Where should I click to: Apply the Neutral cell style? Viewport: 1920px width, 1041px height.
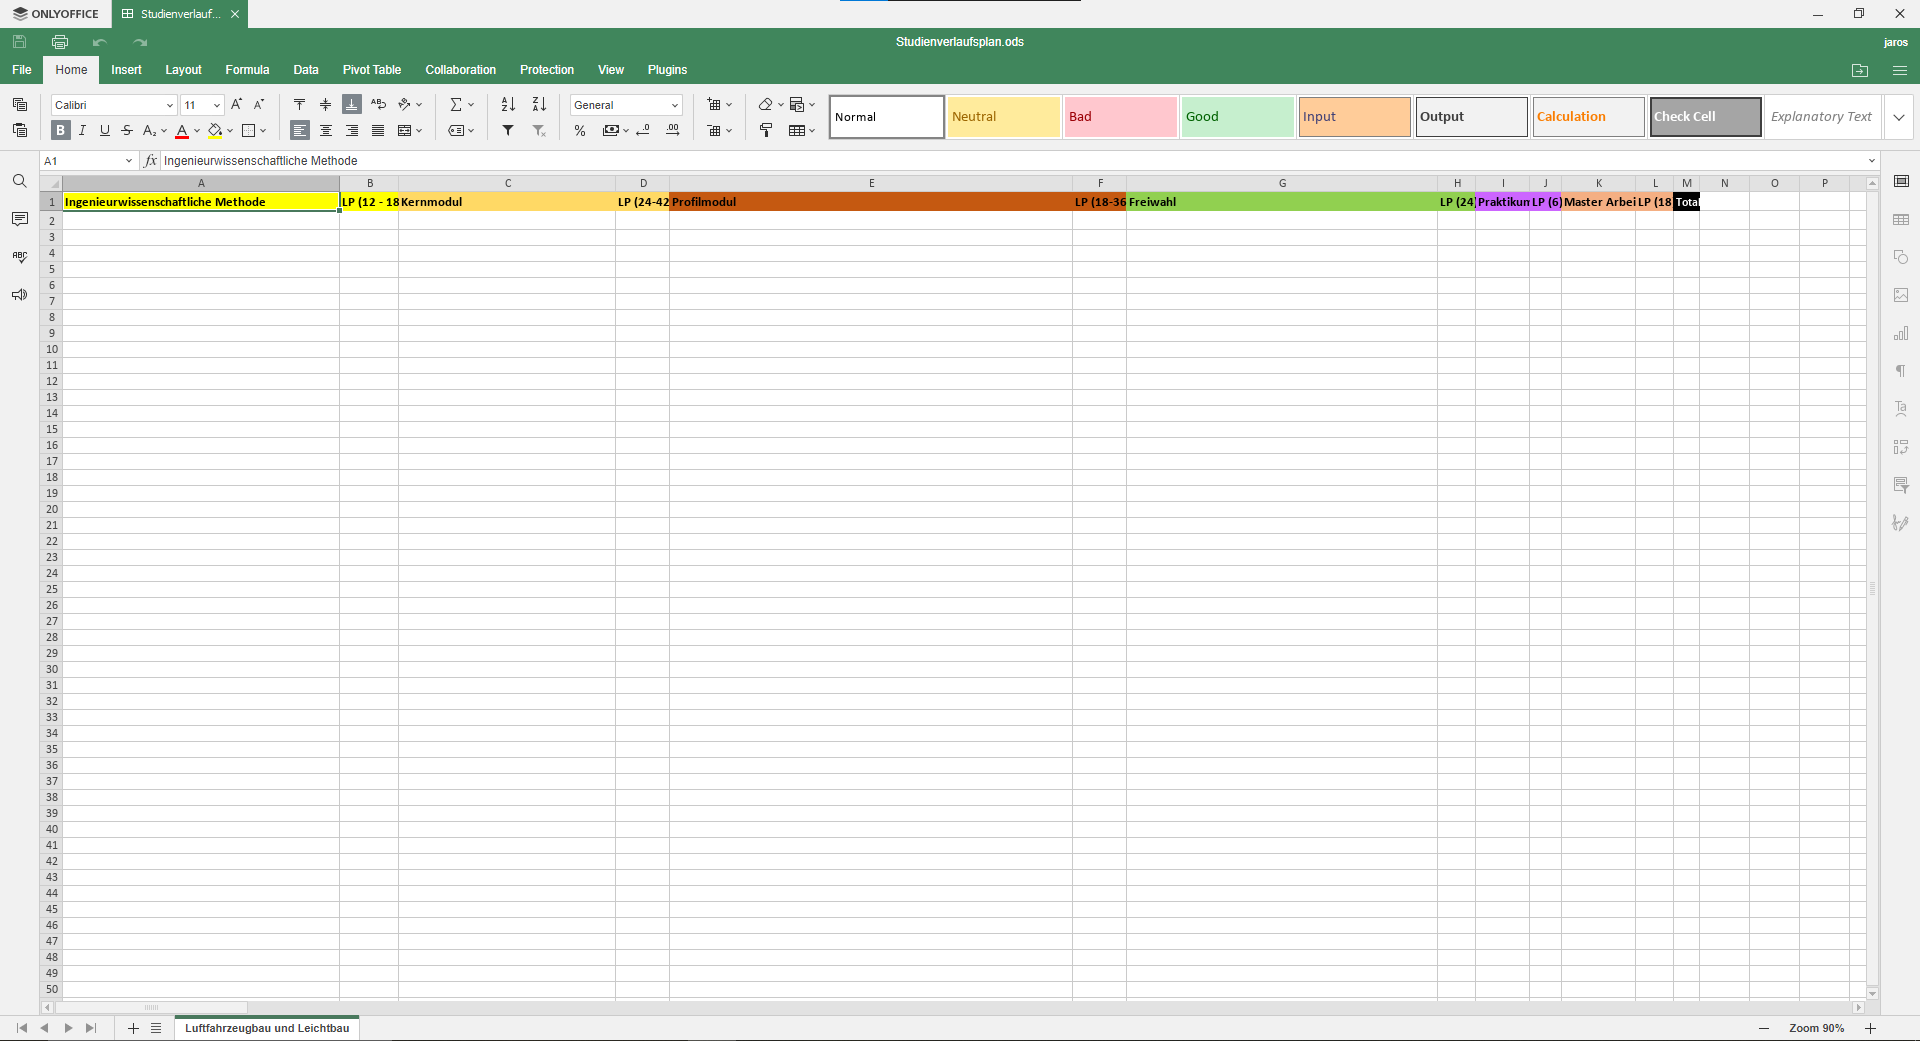click(1003, 117)
